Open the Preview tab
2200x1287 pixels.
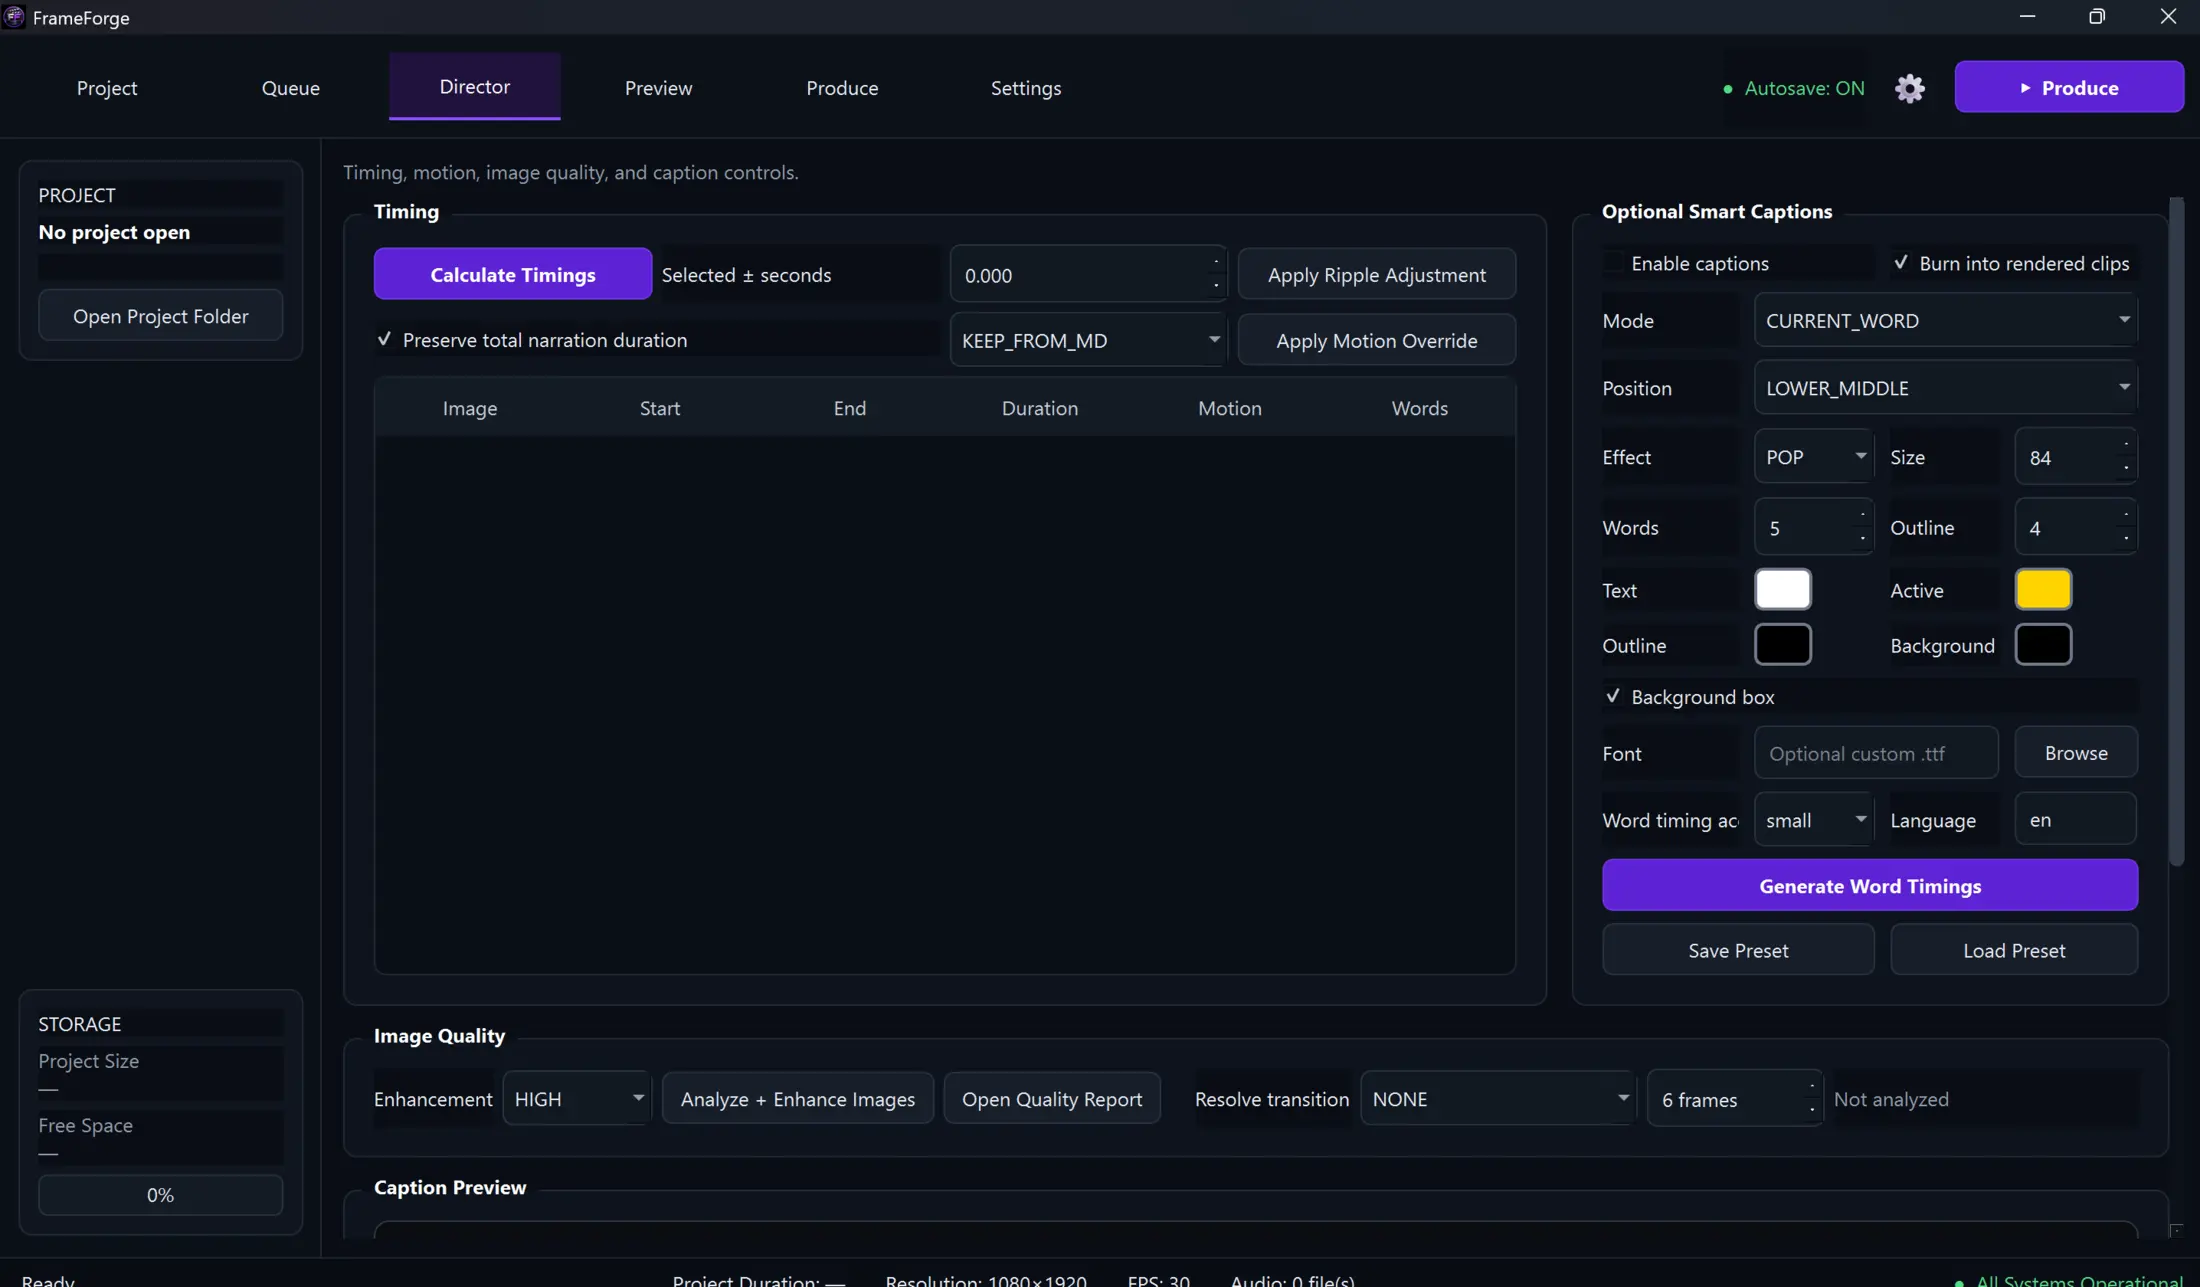[x=658, y=88]
